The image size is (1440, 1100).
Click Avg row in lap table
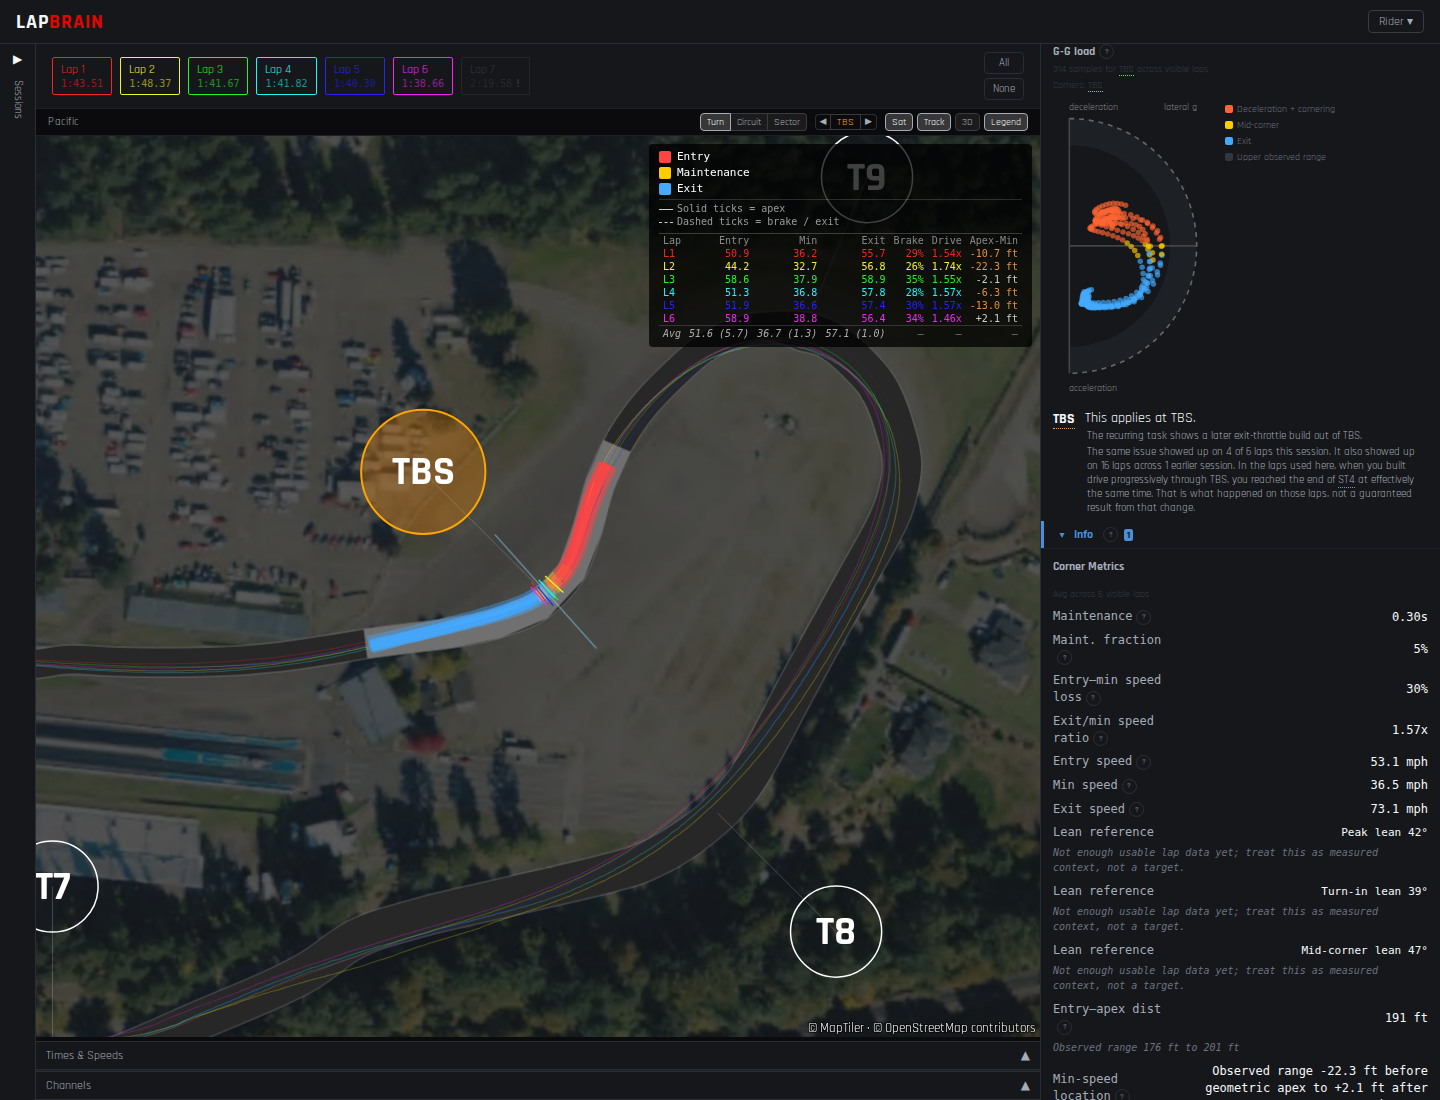pyautogui.click(x=840, y=334)
